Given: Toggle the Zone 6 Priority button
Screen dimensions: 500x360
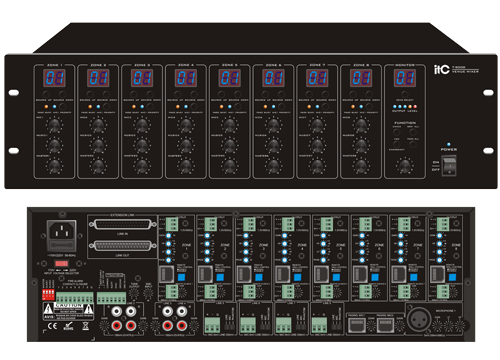Looking at the screenshot, I should (x=282, y=107).
